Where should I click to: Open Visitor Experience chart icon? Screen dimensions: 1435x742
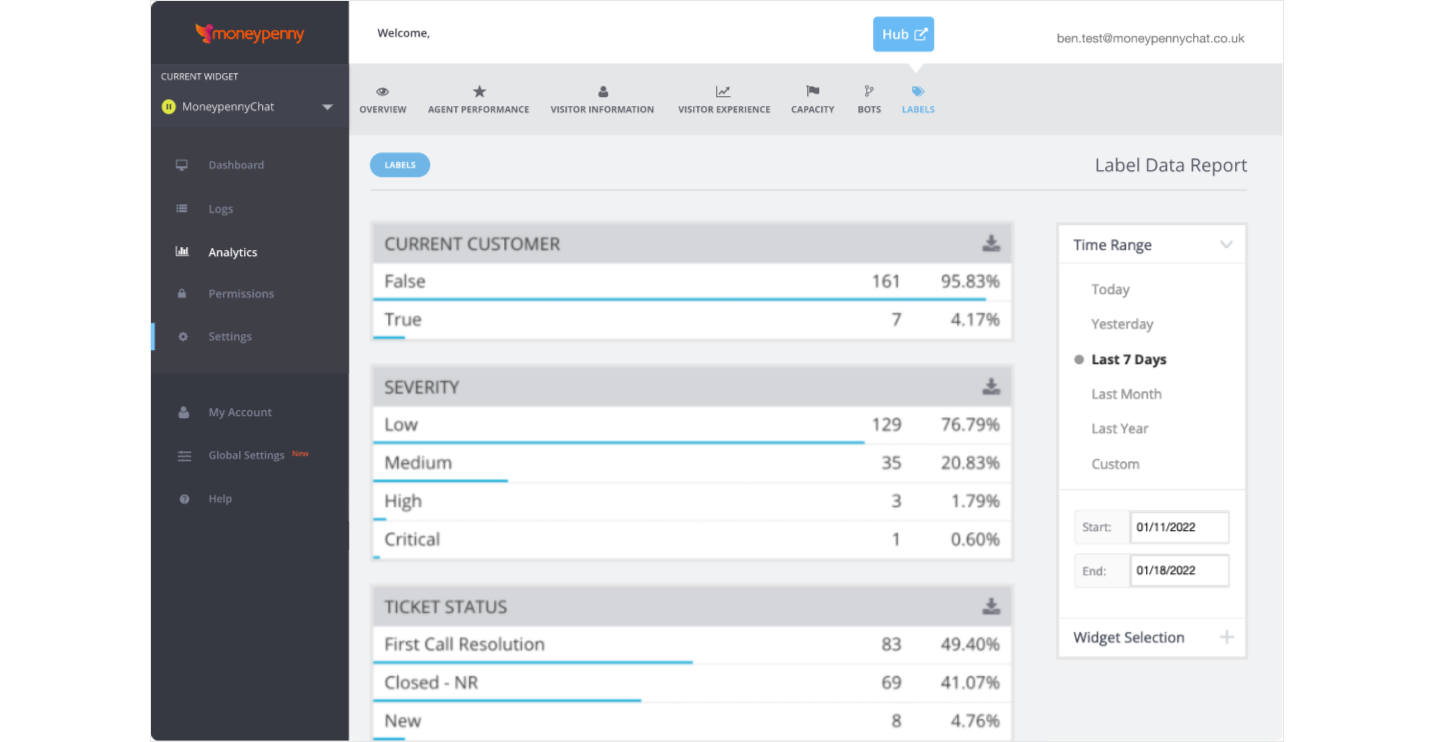pyautogui.click(x=723, y=92)
